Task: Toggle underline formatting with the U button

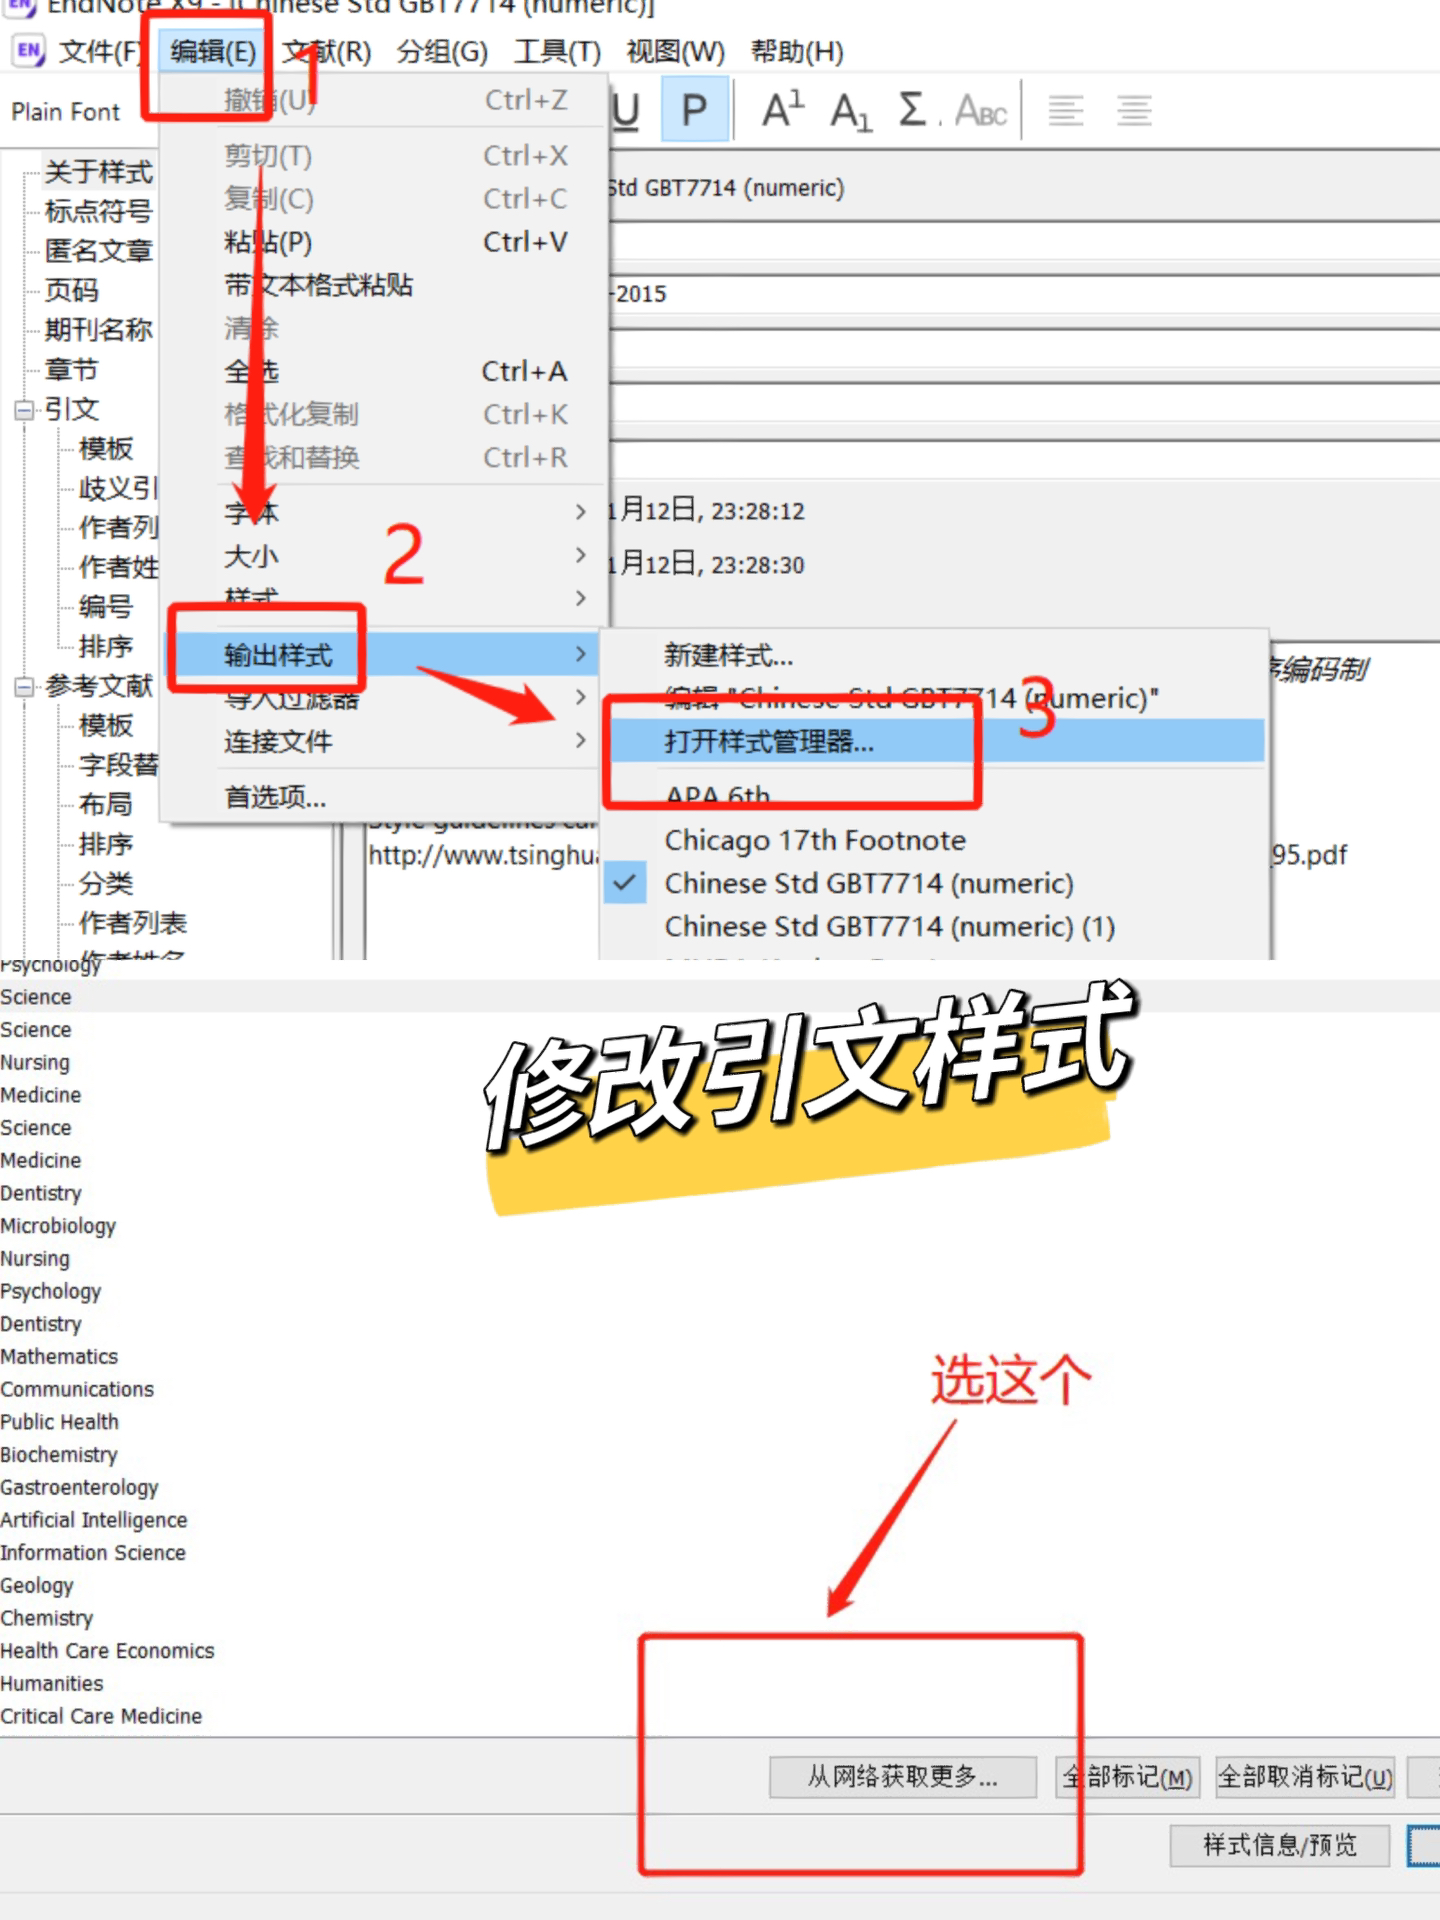Action: click(x=625, y=111)
